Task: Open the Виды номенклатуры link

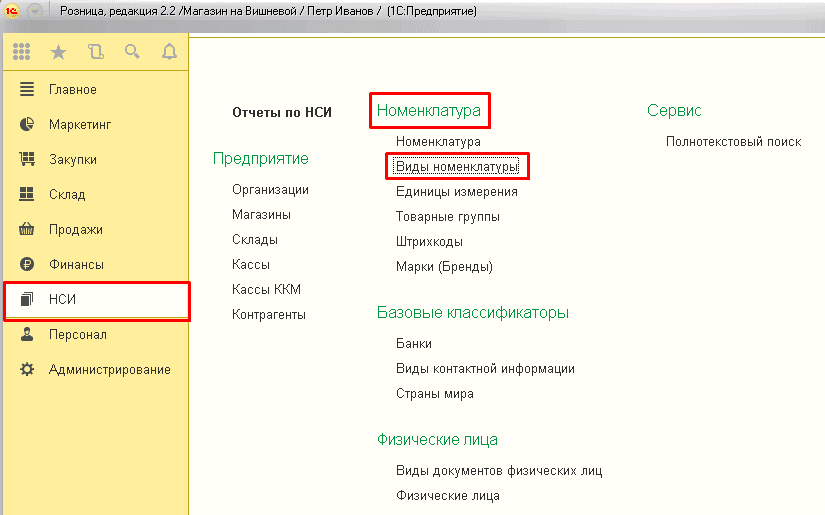Action: [x=457, y=166]
